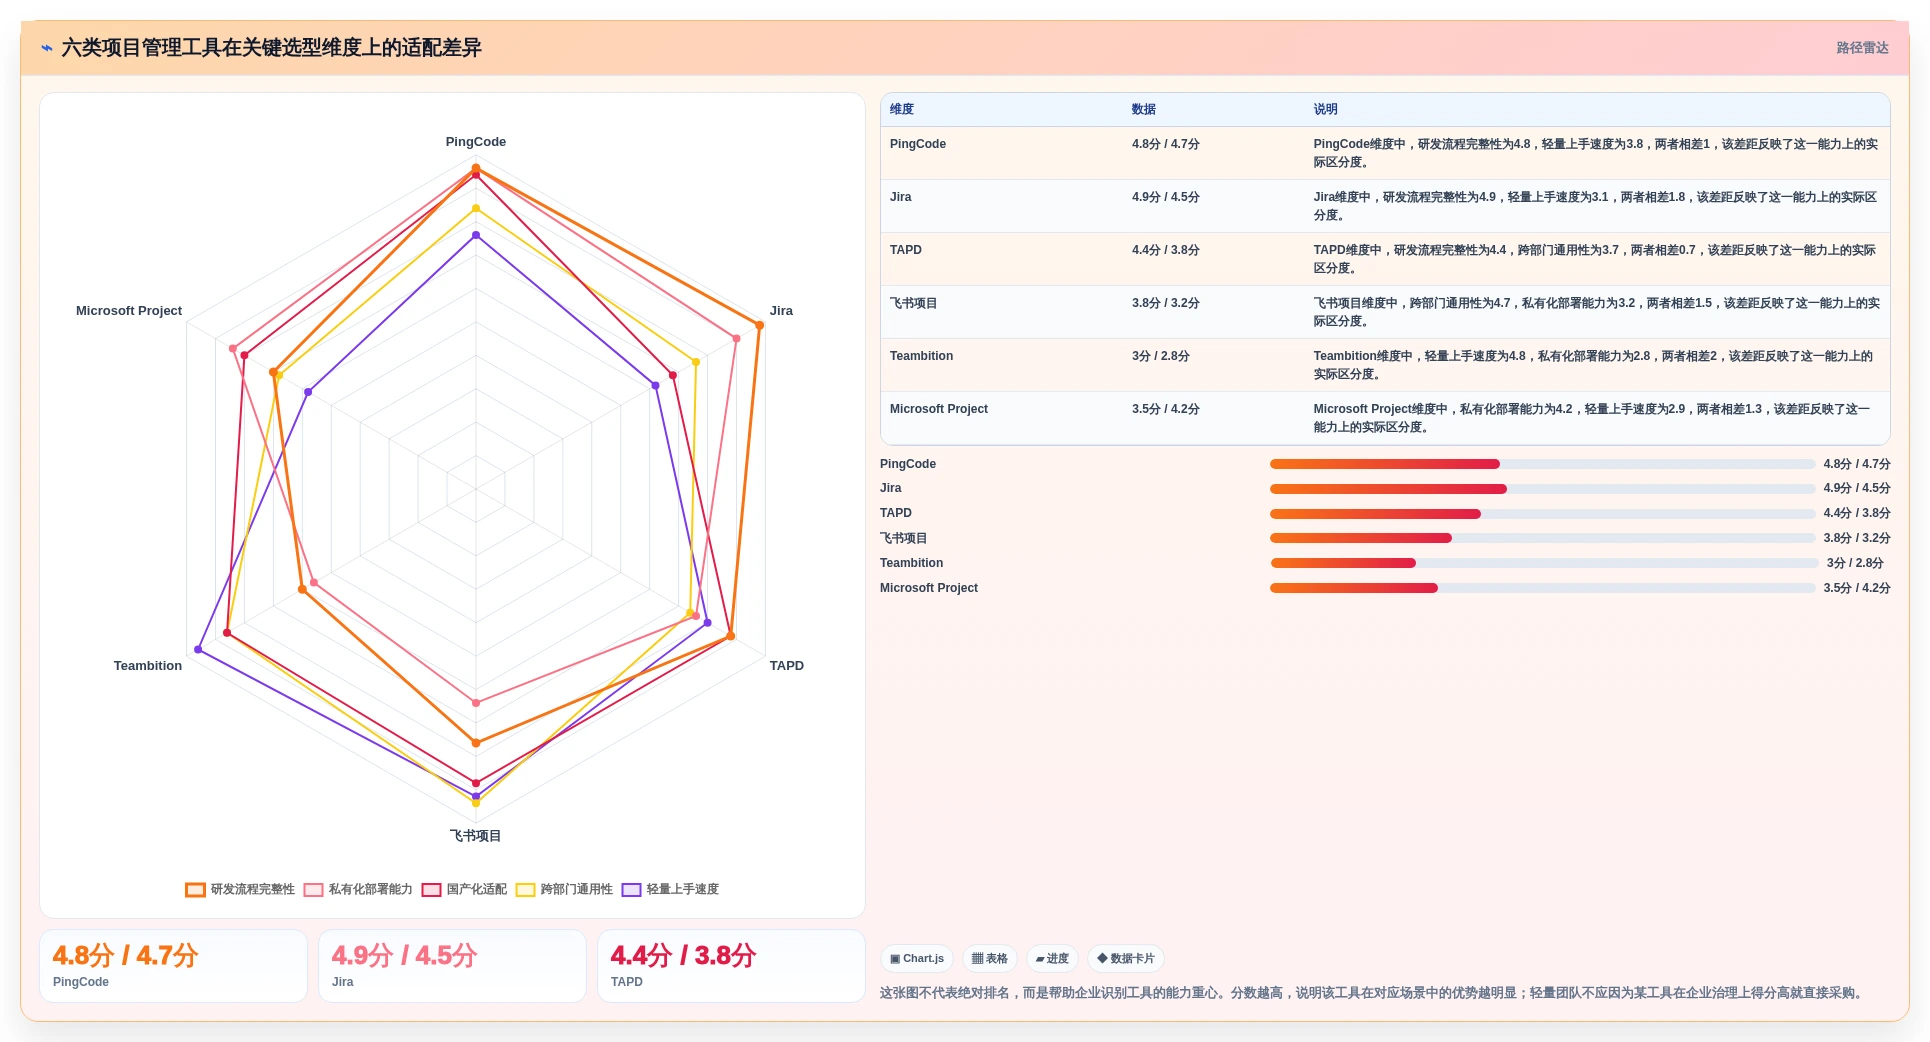Click the Microsoft Project axis label on radar
This screenshot has height=1042, width=1930.
129,311
